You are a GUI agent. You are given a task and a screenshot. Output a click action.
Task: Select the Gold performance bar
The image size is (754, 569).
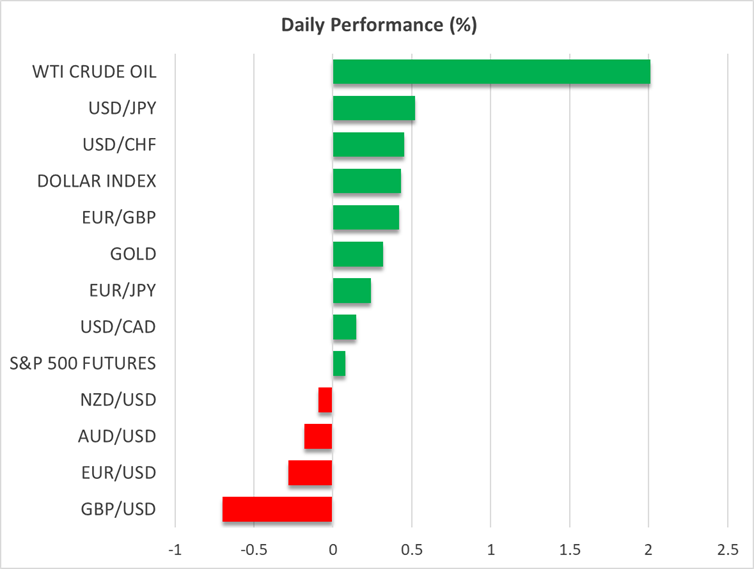[357, 254]
